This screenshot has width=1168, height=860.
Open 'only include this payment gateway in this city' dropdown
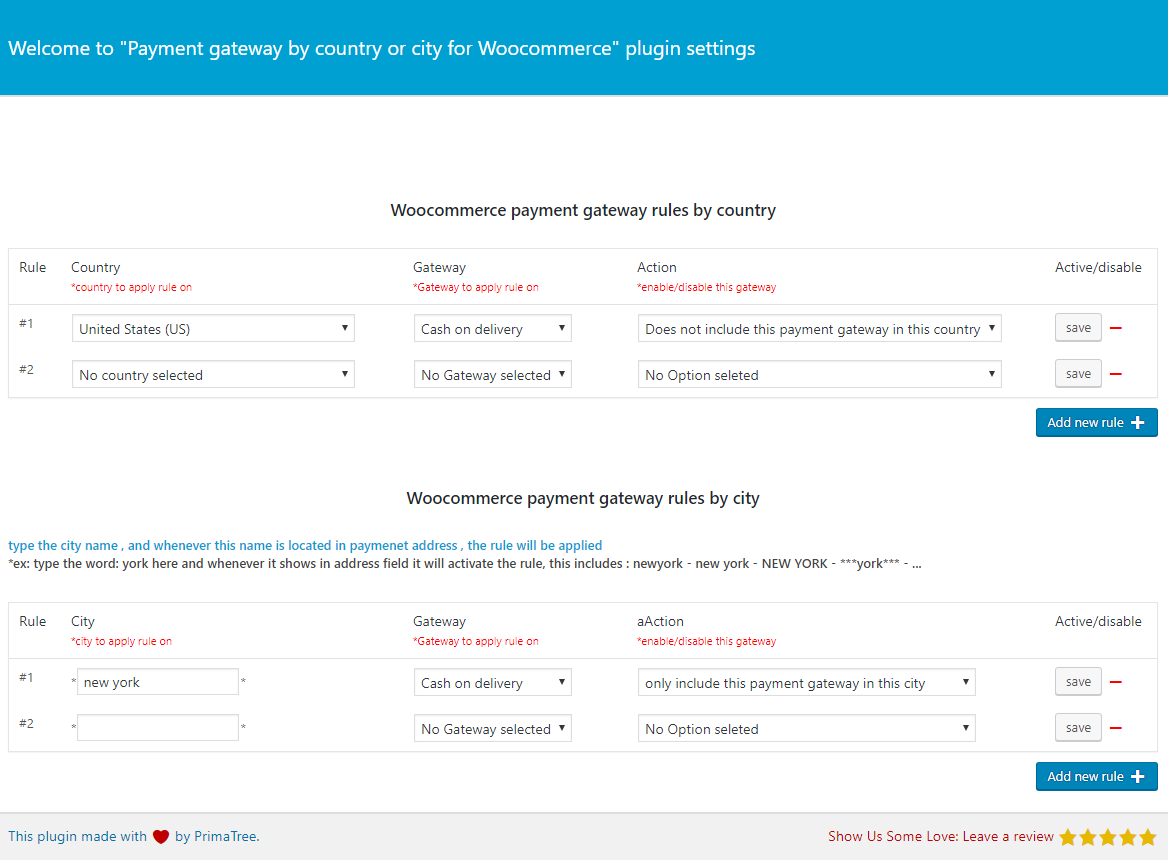point(806,682)
